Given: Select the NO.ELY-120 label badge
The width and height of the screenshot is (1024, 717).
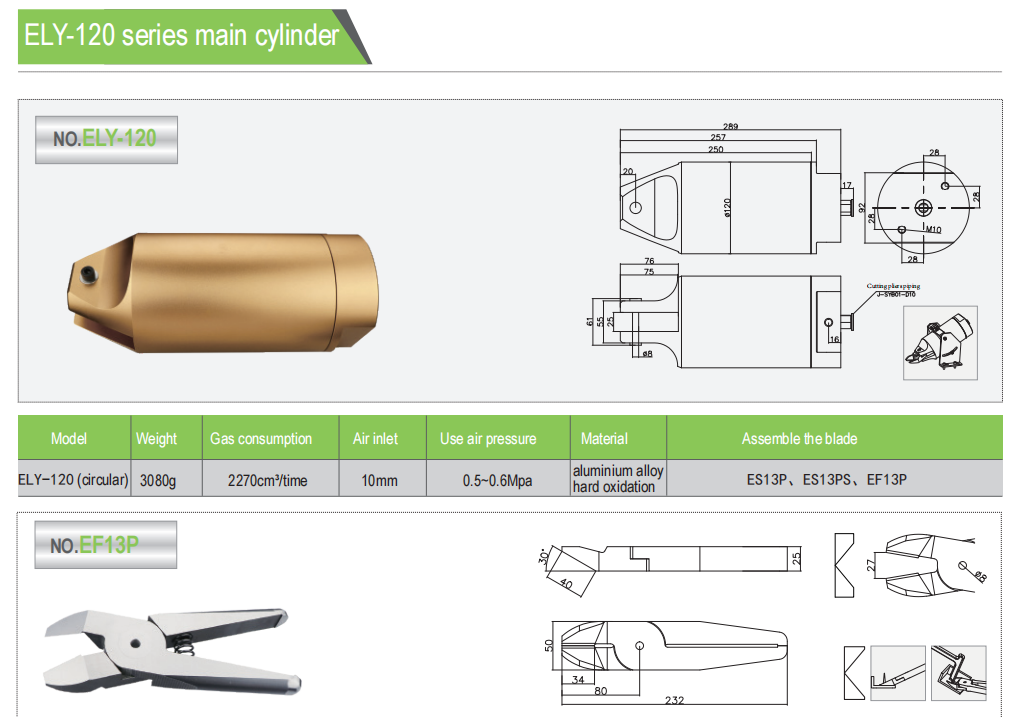Looking at the screenshot, I should [106, 140].
